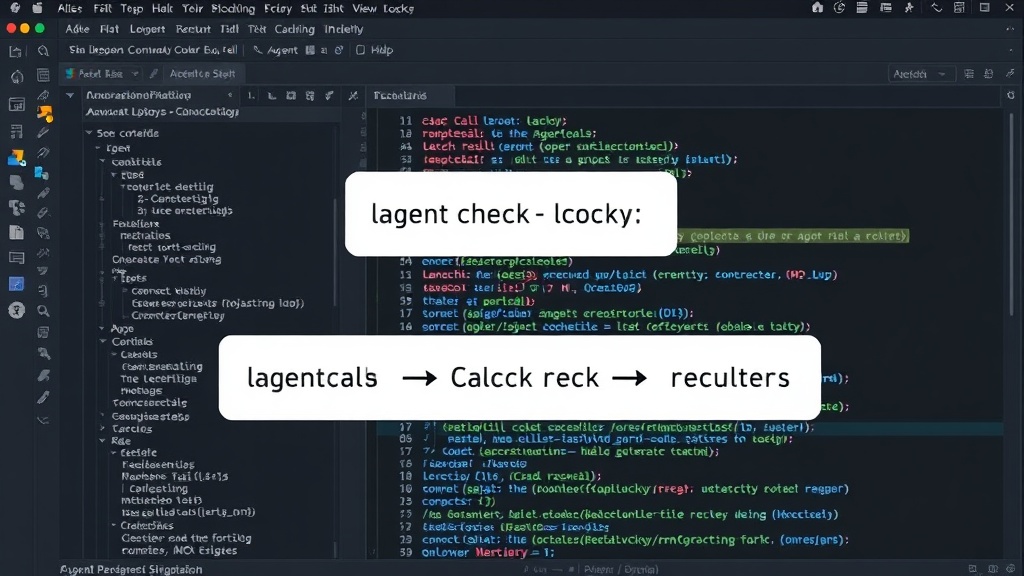This screenshot has width=1024, height=576.
Task: Click the X icon in the panel toolbar
Action: point(353,95)
